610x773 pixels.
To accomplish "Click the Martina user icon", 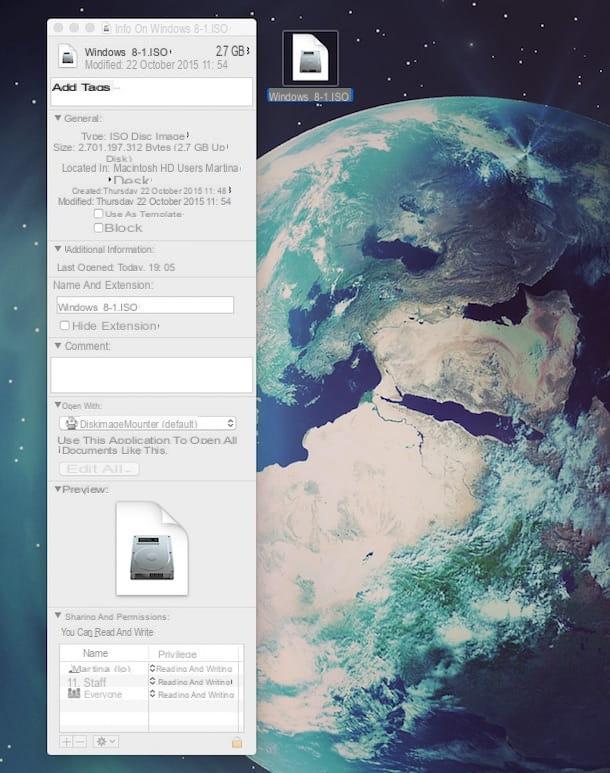I will pos(73,669).
